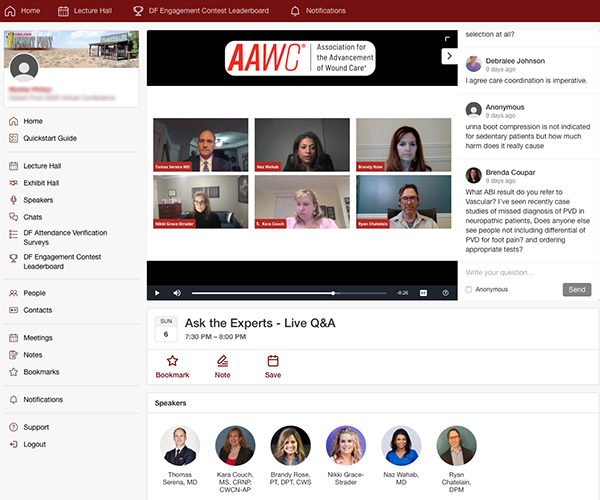The height and width of the screenshot is (500, 600).
Task: Click the sidebar Lecture Hall calendar icon
Action: [x=13, y=166]
